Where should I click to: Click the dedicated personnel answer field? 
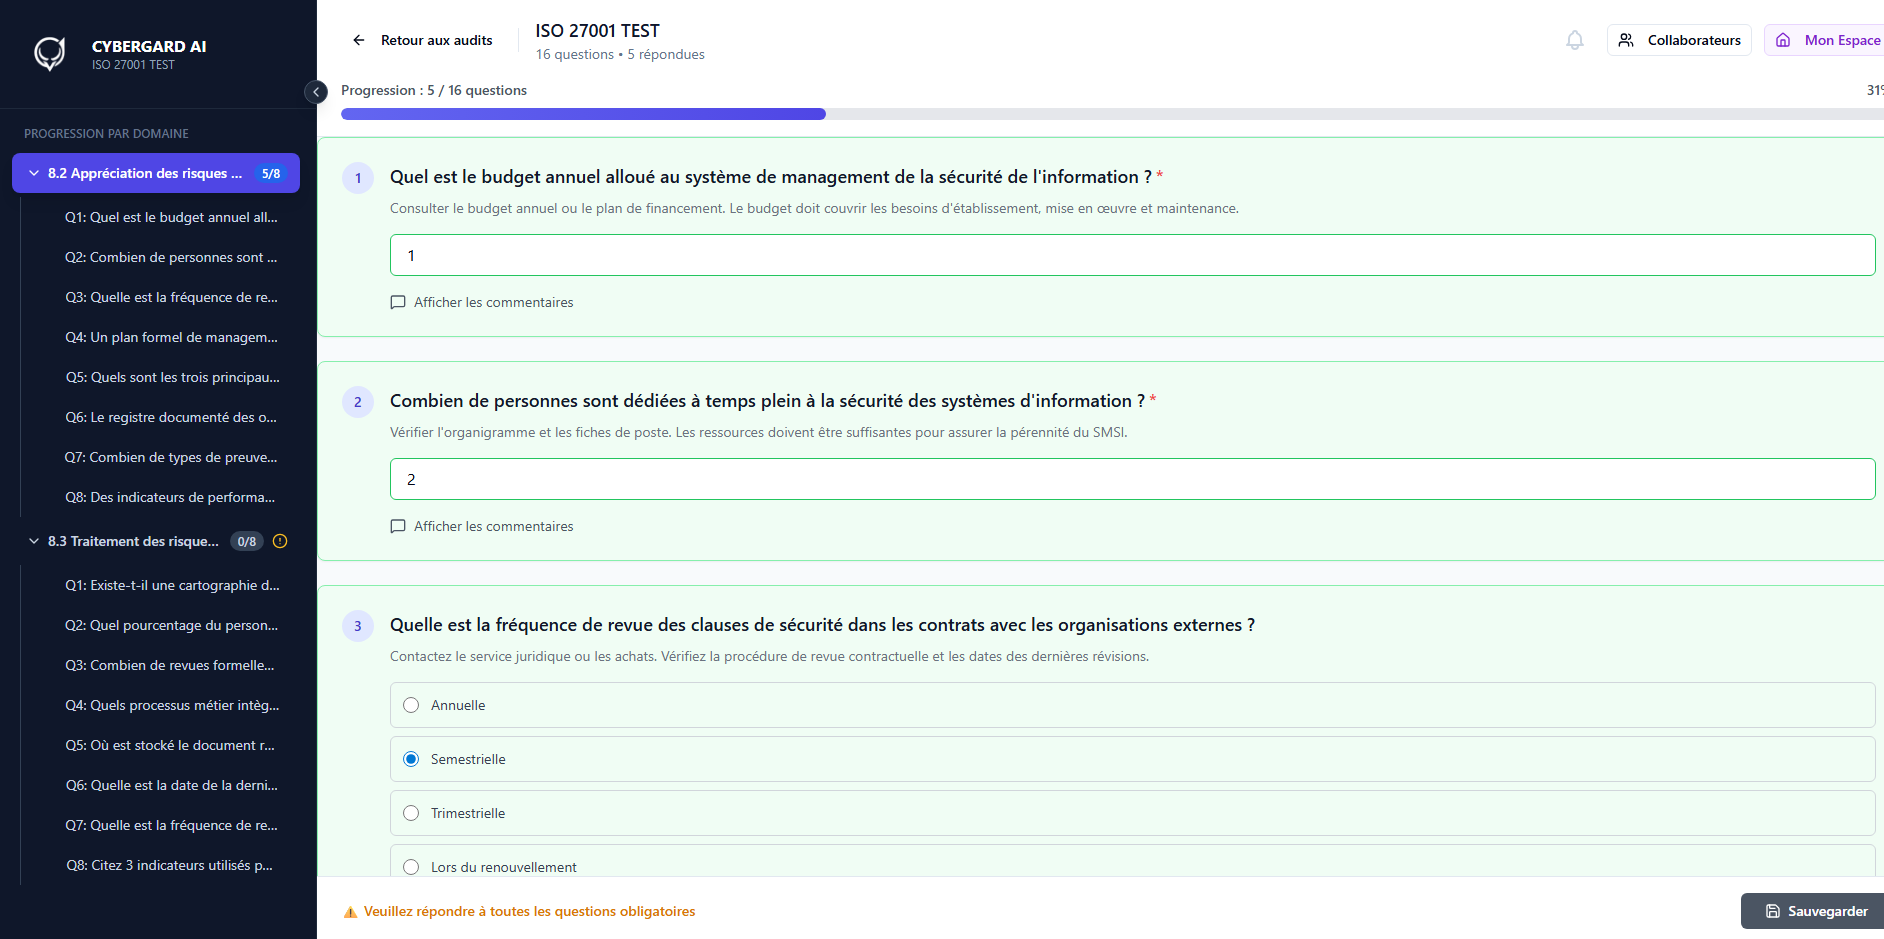pos(1132,479)
